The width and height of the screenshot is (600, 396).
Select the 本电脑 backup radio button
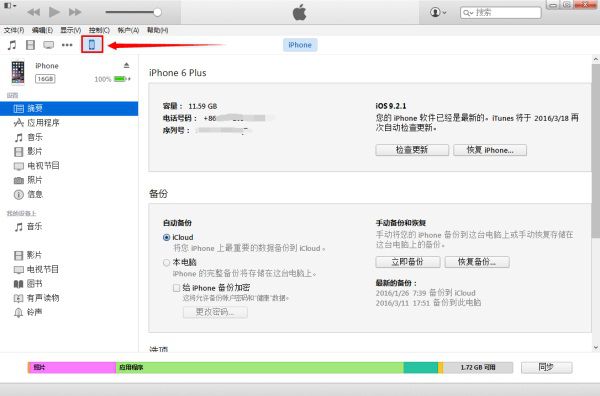166,263
